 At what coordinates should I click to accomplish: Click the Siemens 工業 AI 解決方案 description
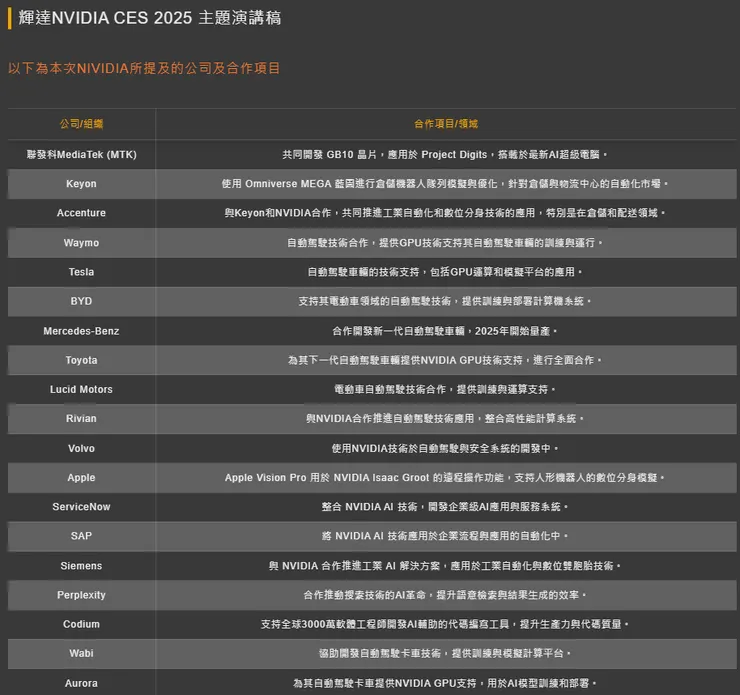coord(445,566)
